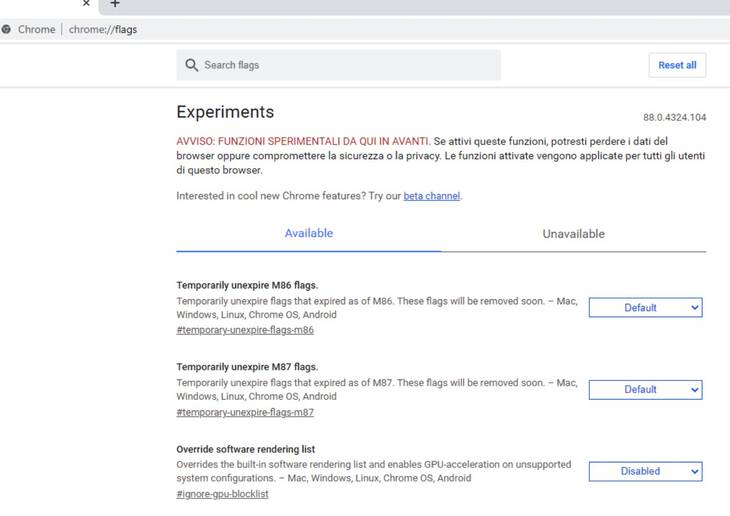Open a new tab with plus icon
730x516 pixels.
115,4
